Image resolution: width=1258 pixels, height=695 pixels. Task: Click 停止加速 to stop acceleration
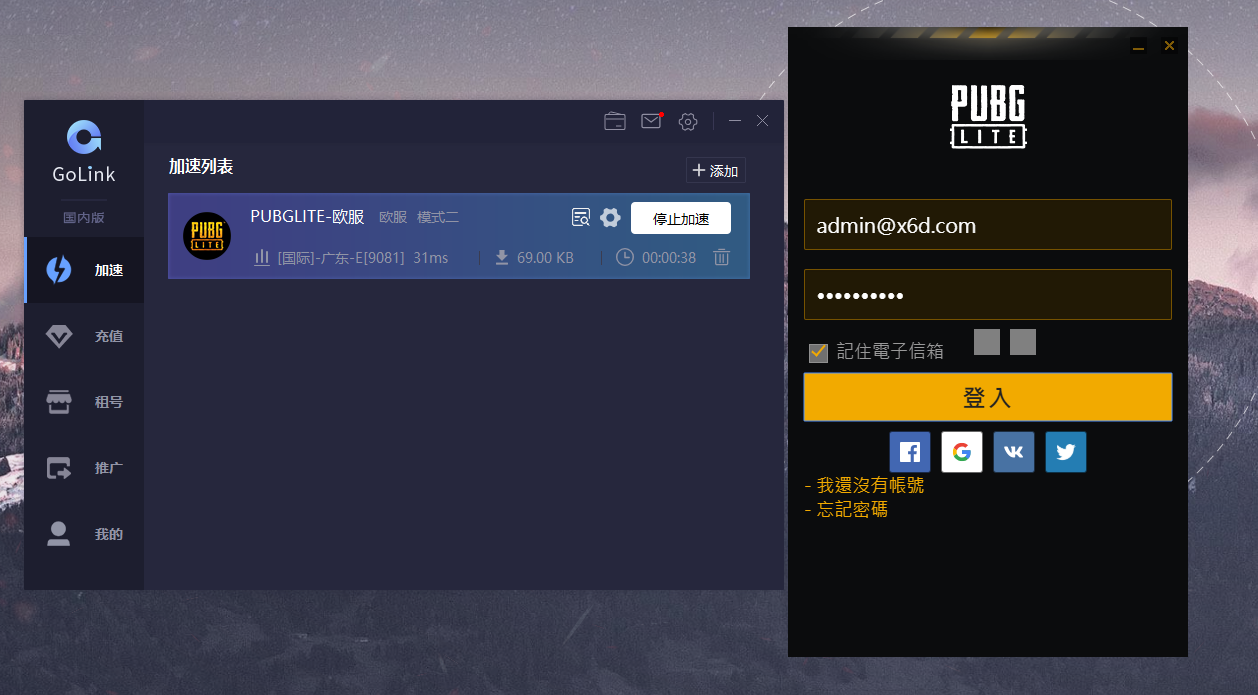pos(680,217)
